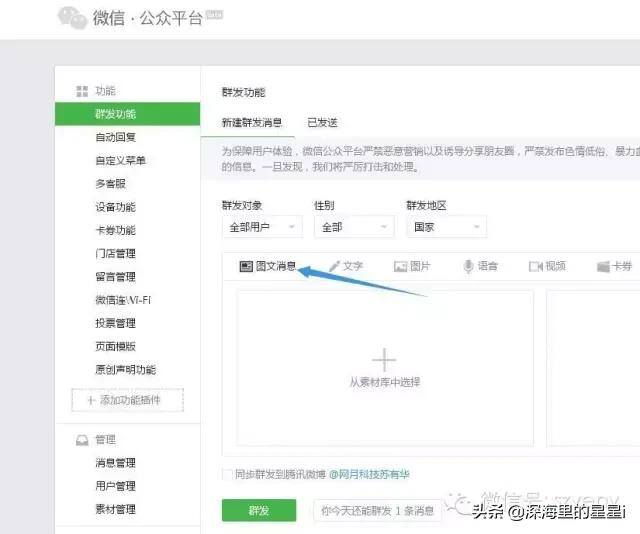Select the 图文消息 message type icon

tap(246, 267)
